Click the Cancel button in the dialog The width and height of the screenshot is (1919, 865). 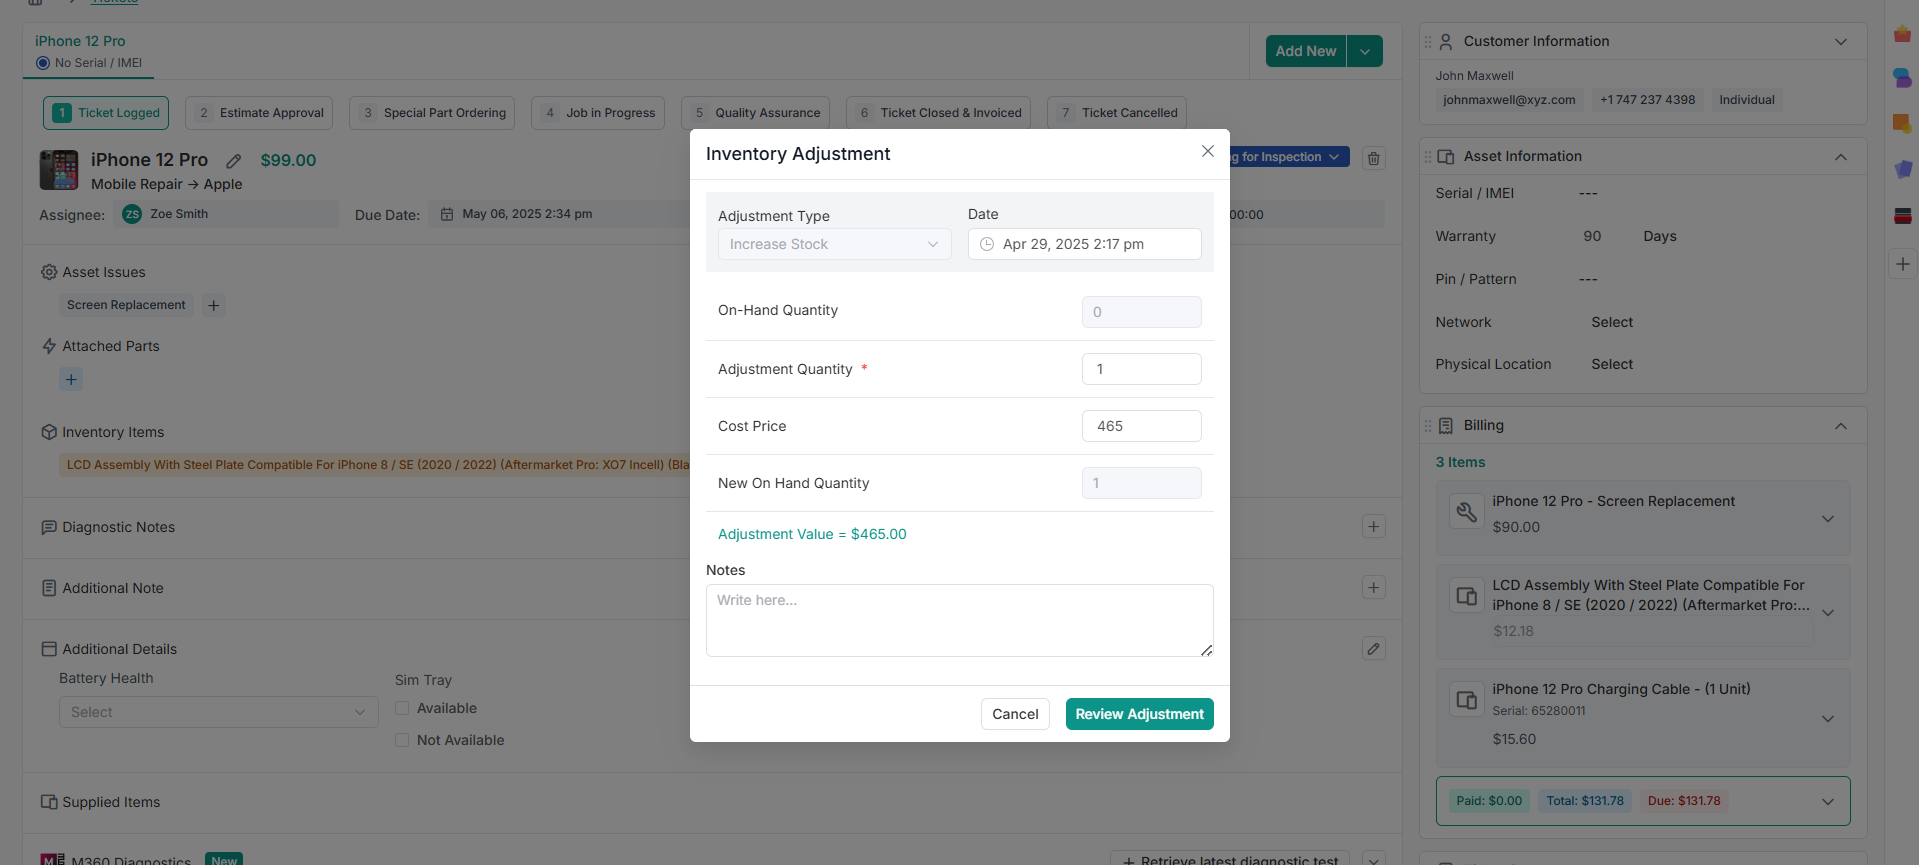[1015, 714]
